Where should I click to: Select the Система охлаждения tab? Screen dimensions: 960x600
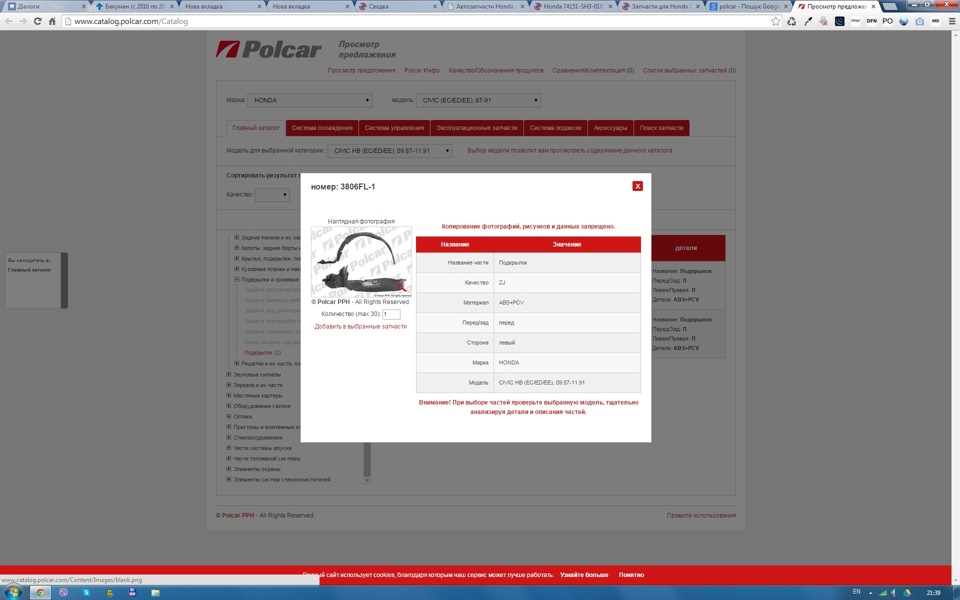point(322,128)
